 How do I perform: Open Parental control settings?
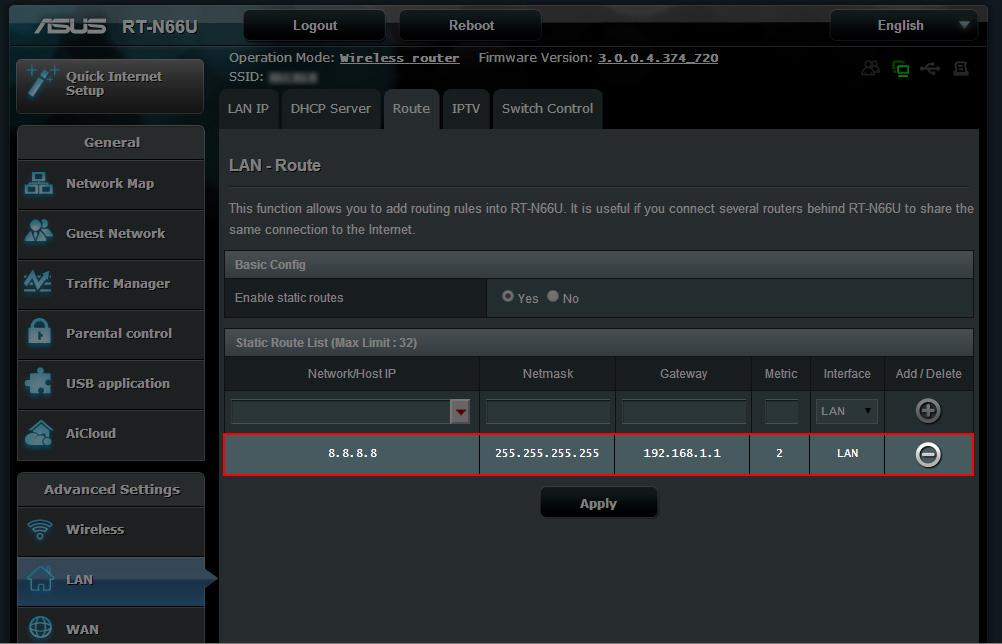tap(111, 334)
